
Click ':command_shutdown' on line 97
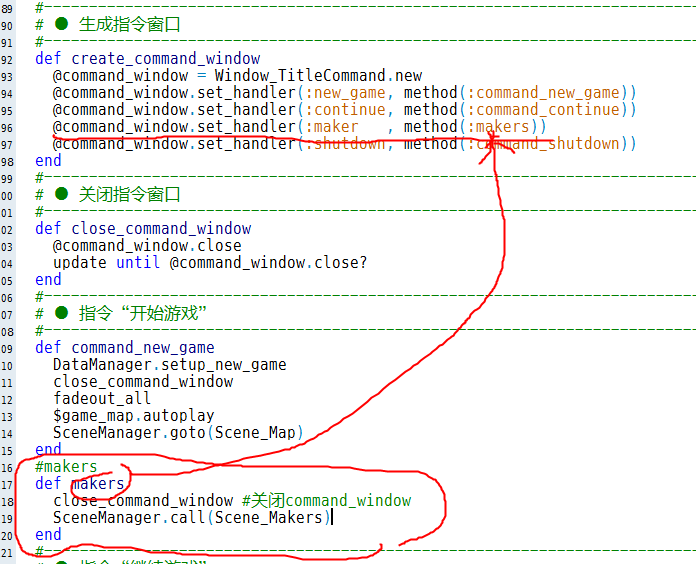(543, 144)
